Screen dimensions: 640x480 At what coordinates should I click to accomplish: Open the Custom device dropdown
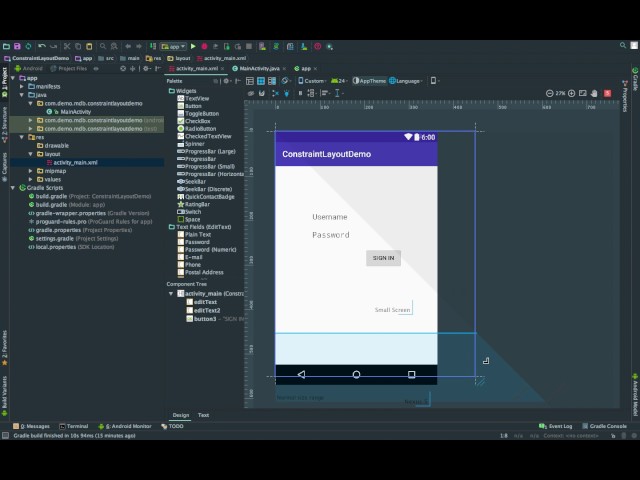pyautogui.click(x=312, y=81)
